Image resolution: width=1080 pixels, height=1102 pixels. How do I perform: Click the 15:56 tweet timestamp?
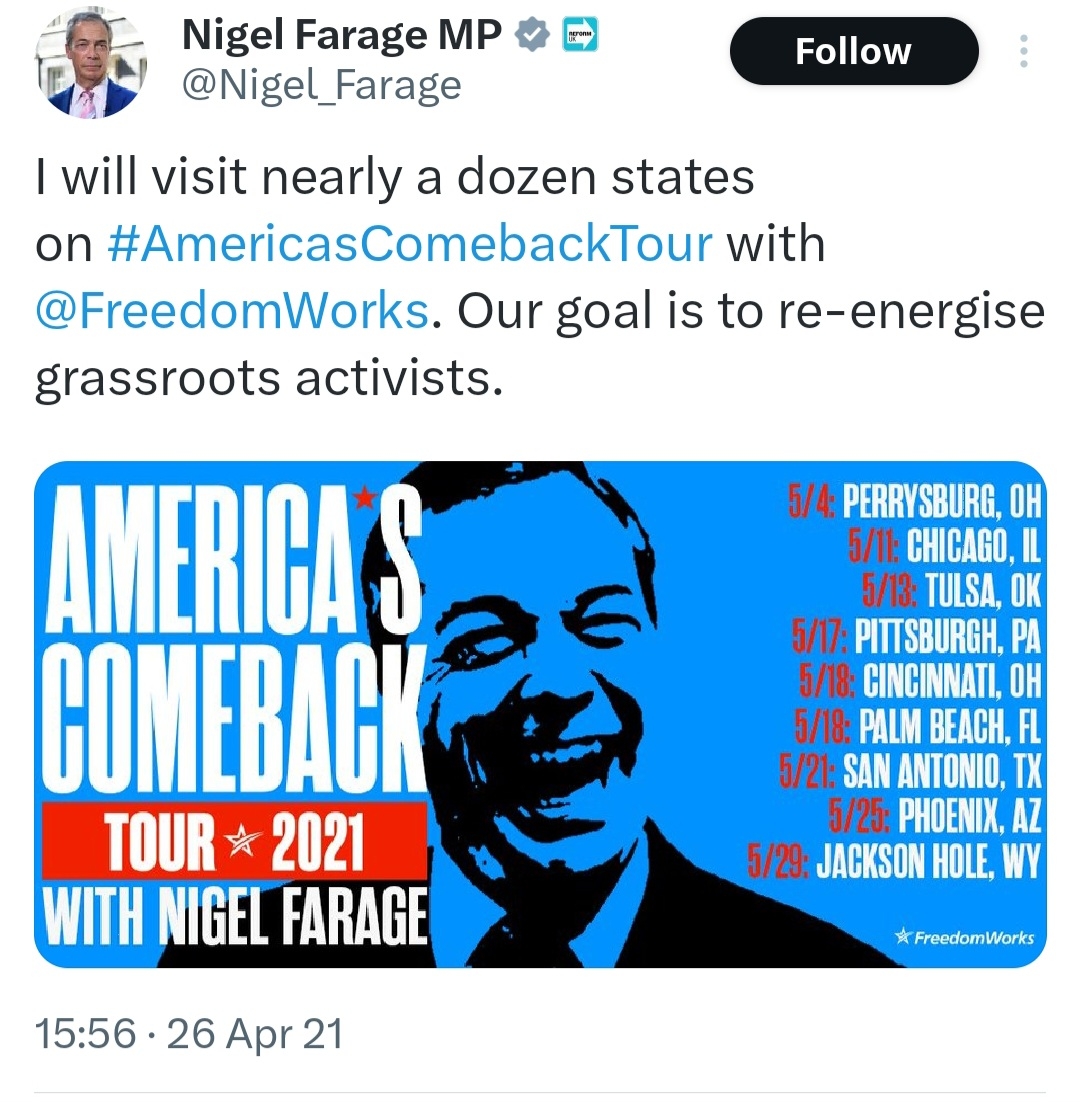pyautogui.click(x=85, y=1033)
